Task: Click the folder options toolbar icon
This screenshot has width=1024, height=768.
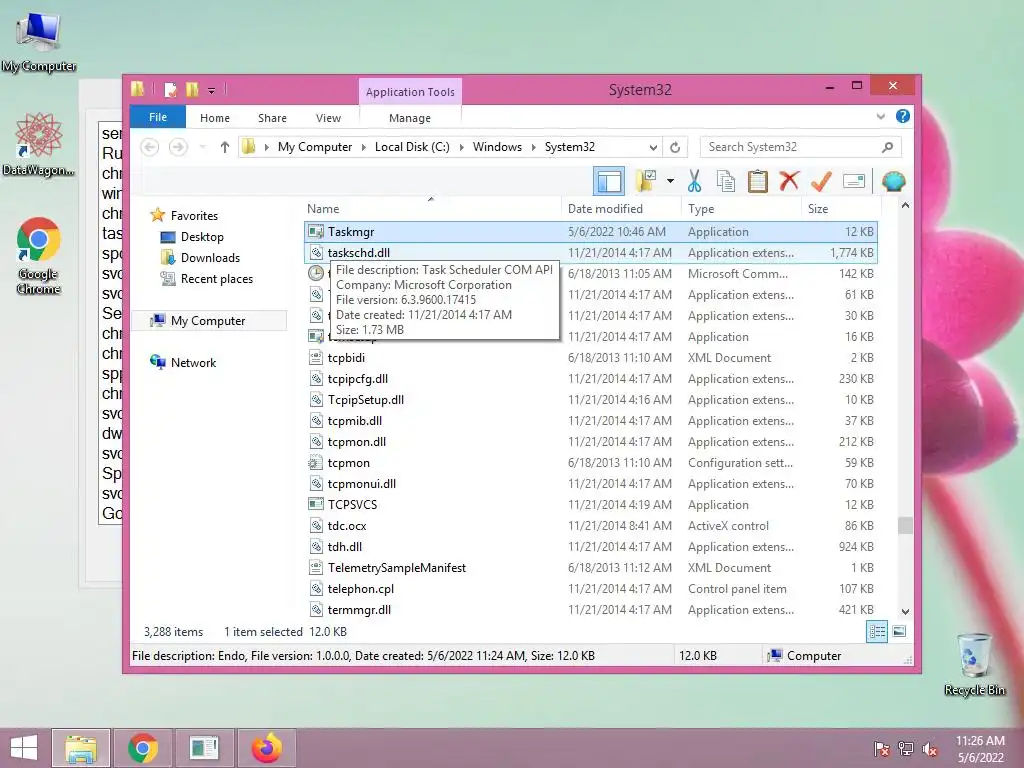Action: [646, 181]
